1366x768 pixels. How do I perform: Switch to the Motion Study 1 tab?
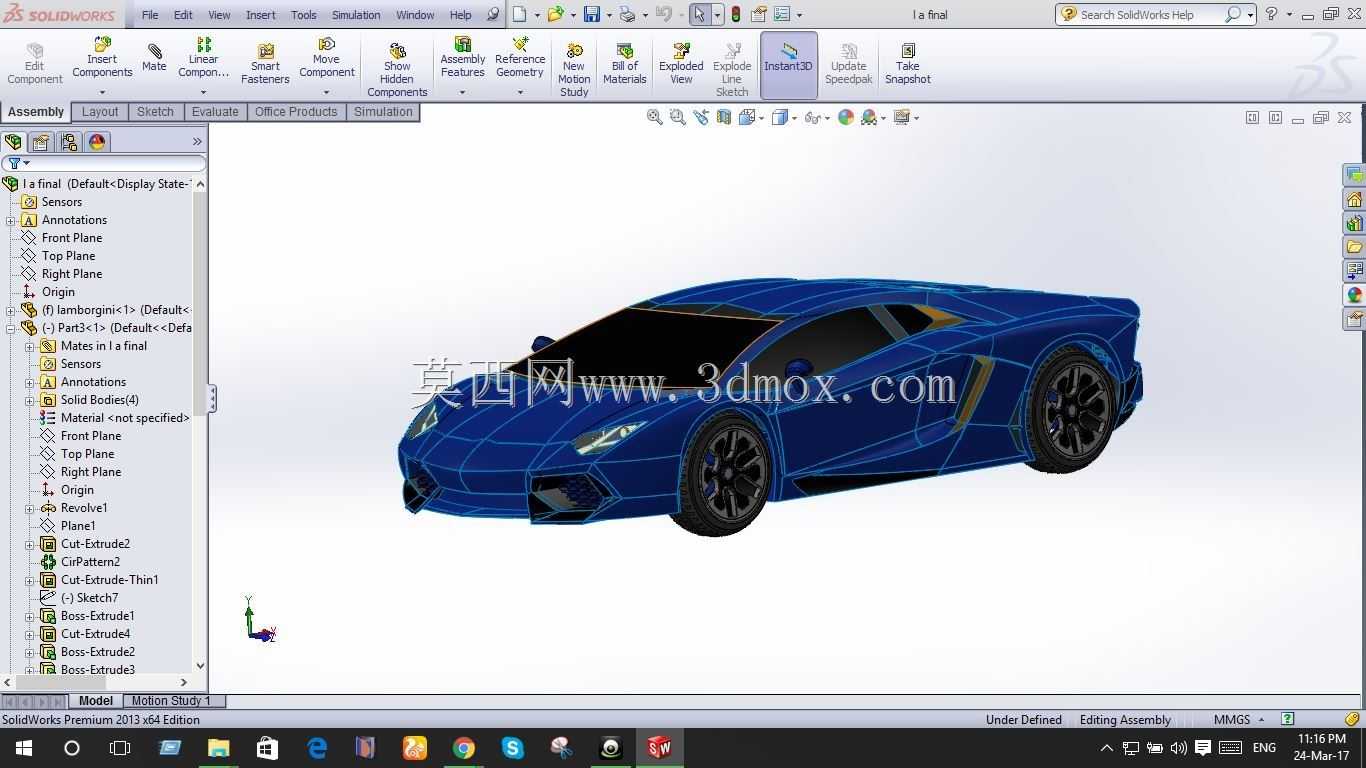[171, 701]
